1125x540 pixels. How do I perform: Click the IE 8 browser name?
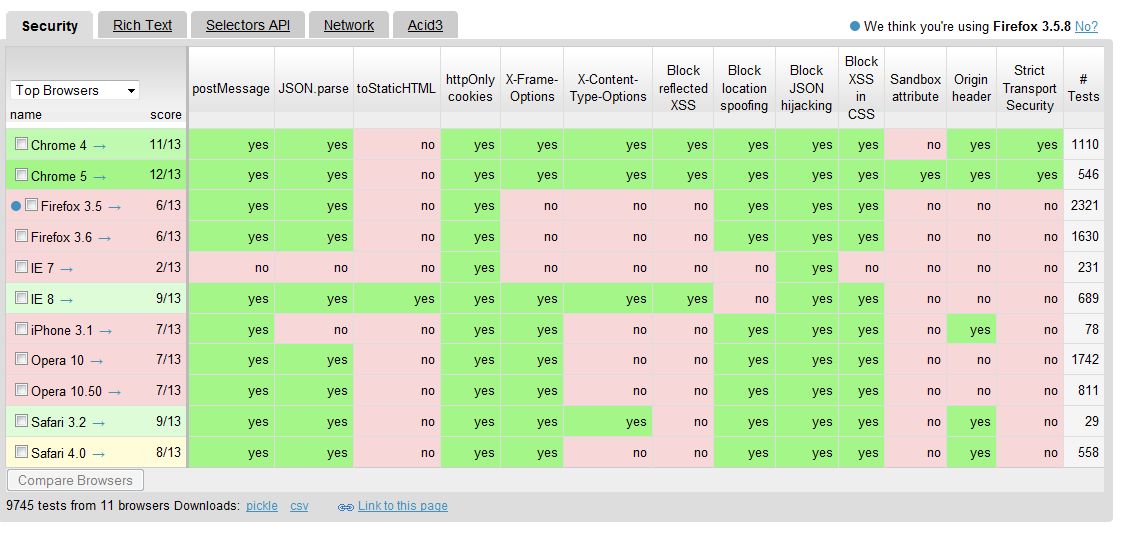pyautogui.click(x=42, y=300)
